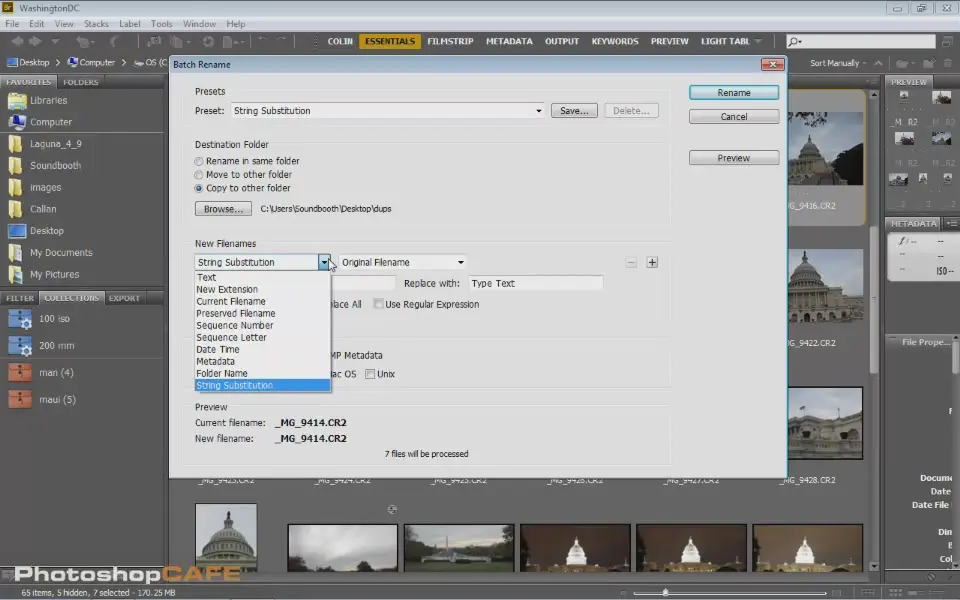Choose Sequence Number from the dropdown list
The width and height of the screenshot is (960, 600).
pyautogui.click(x=262, y=326)
